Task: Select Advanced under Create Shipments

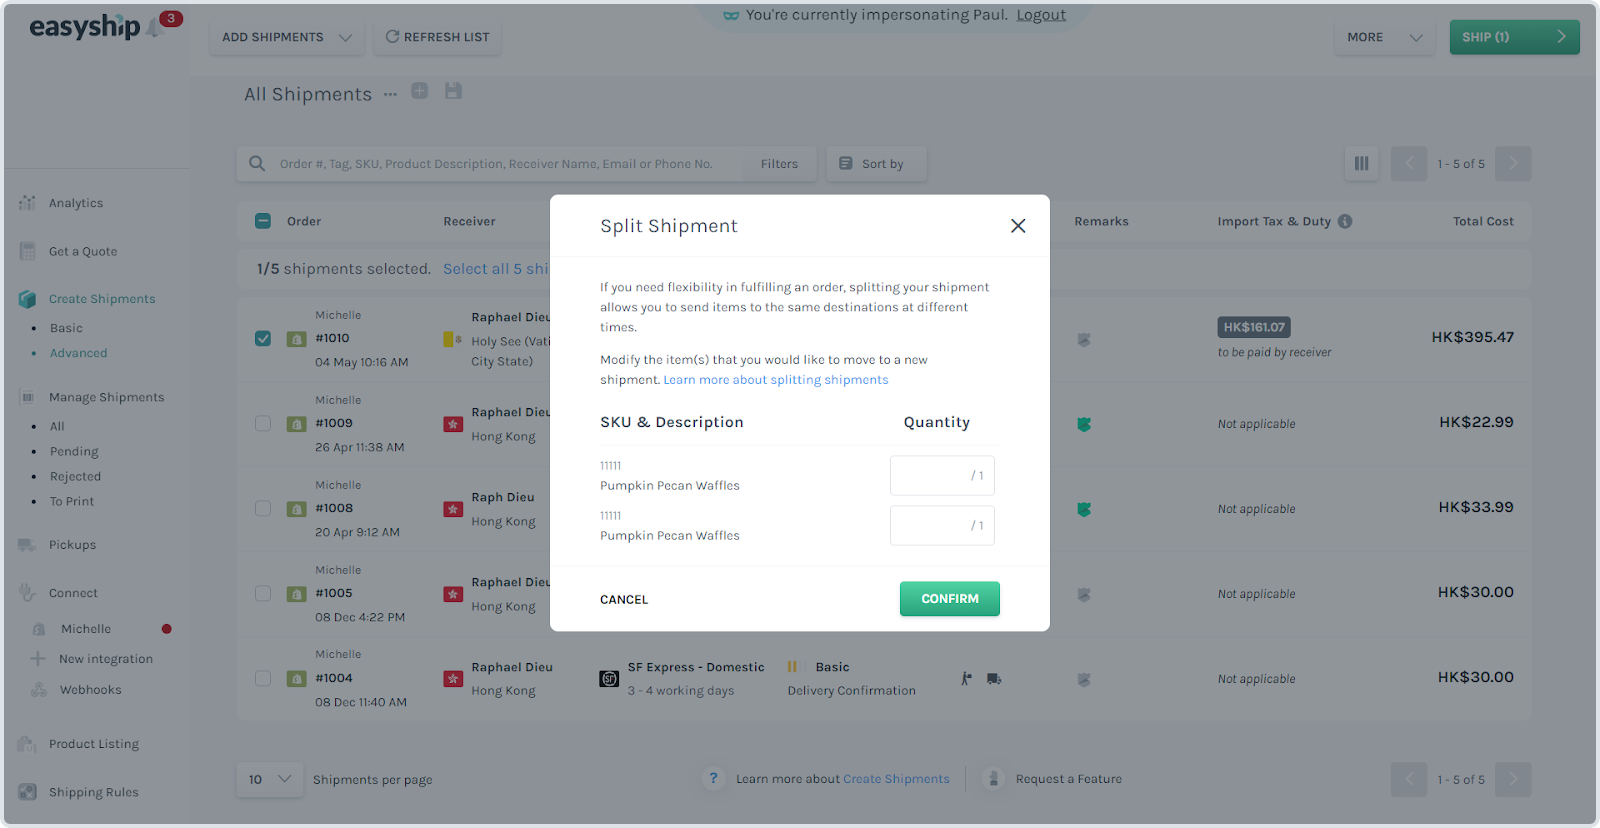Action: pos(78,353)
